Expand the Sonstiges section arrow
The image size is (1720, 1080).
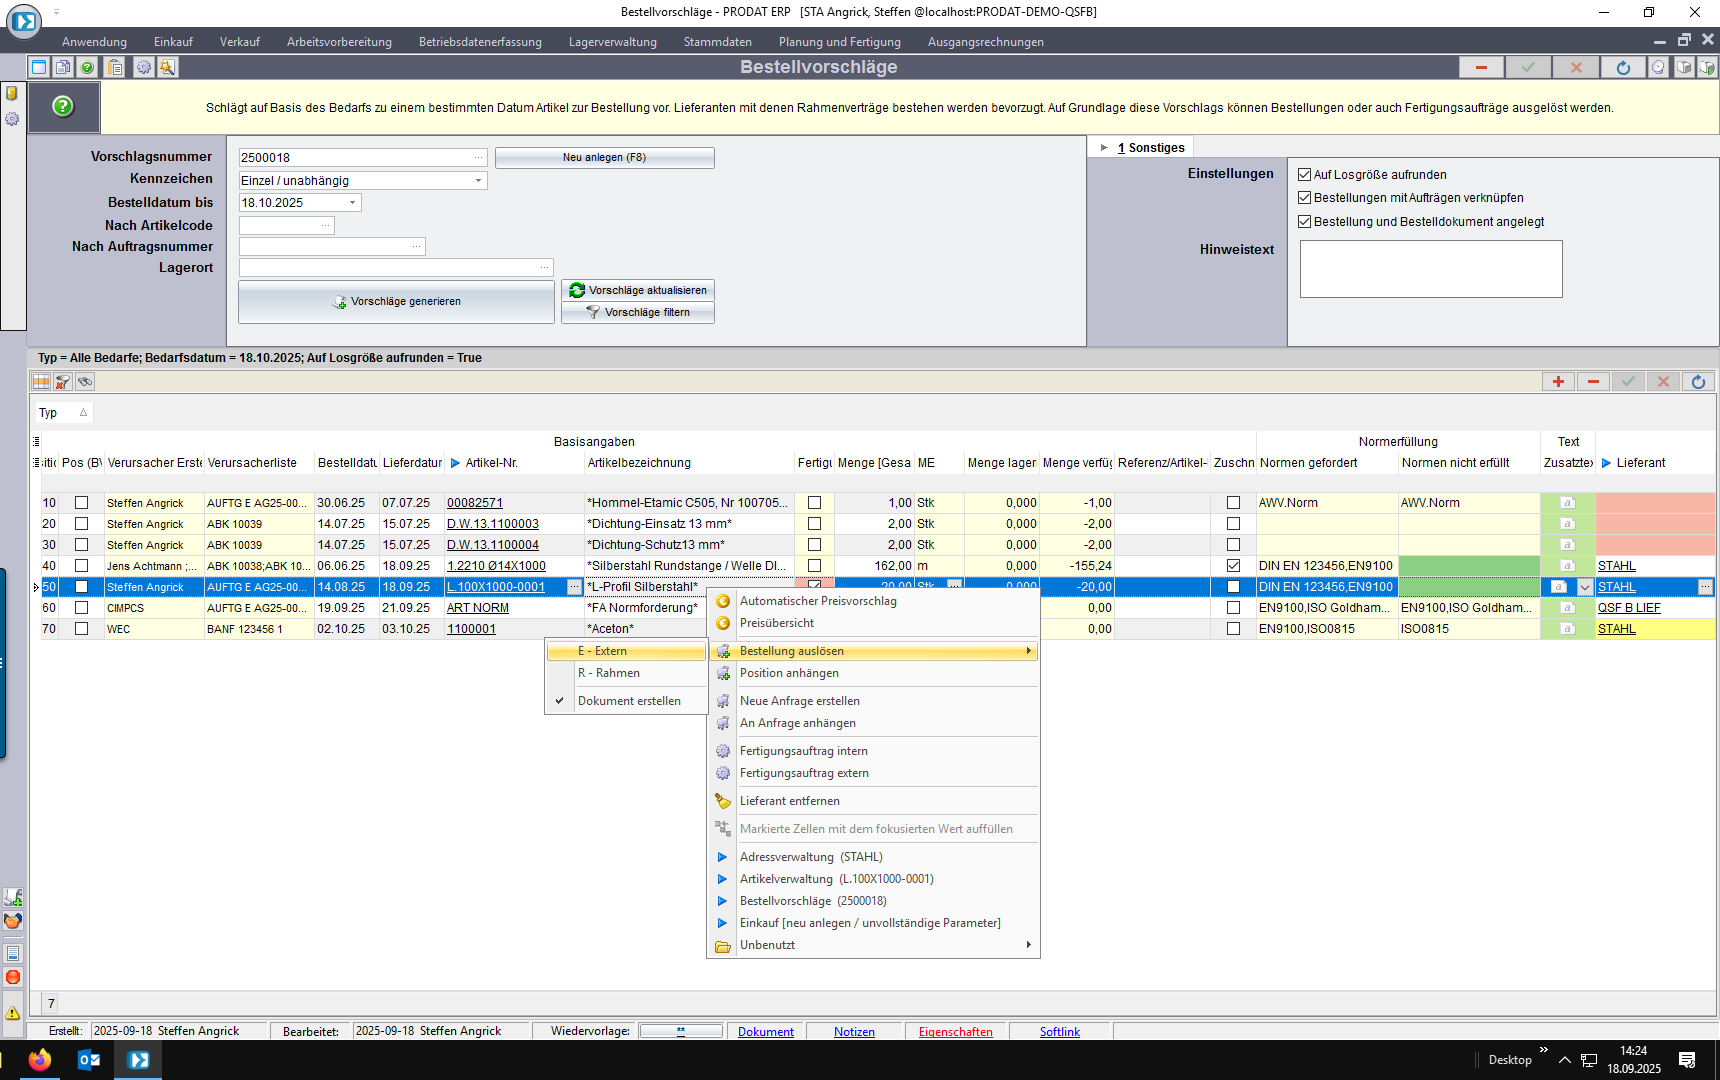(1104, 148)
